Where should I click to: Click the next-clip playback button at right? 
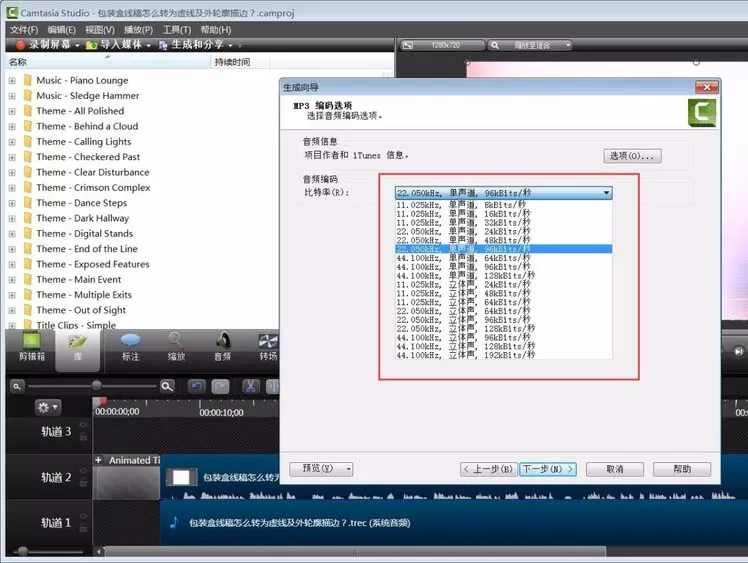[738, 351]
